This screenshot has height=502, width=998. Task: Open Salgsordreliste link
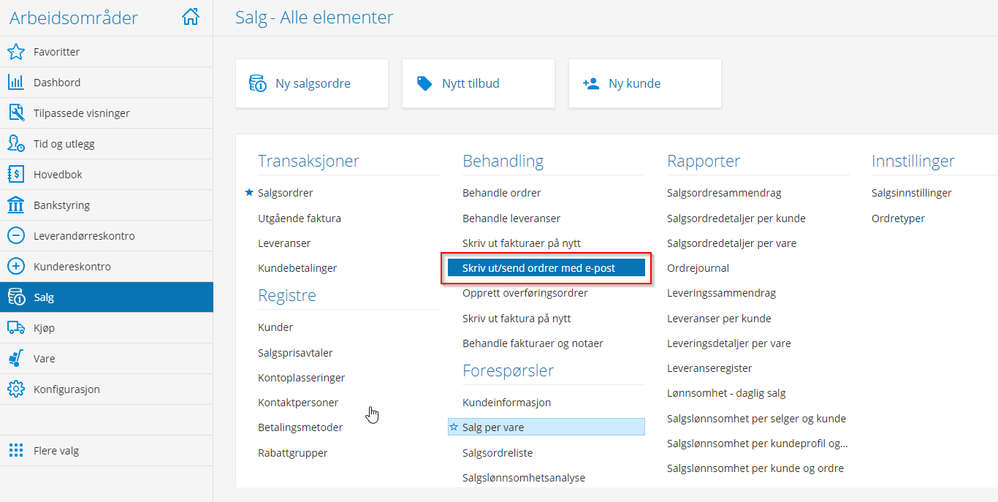coord(498,453)
